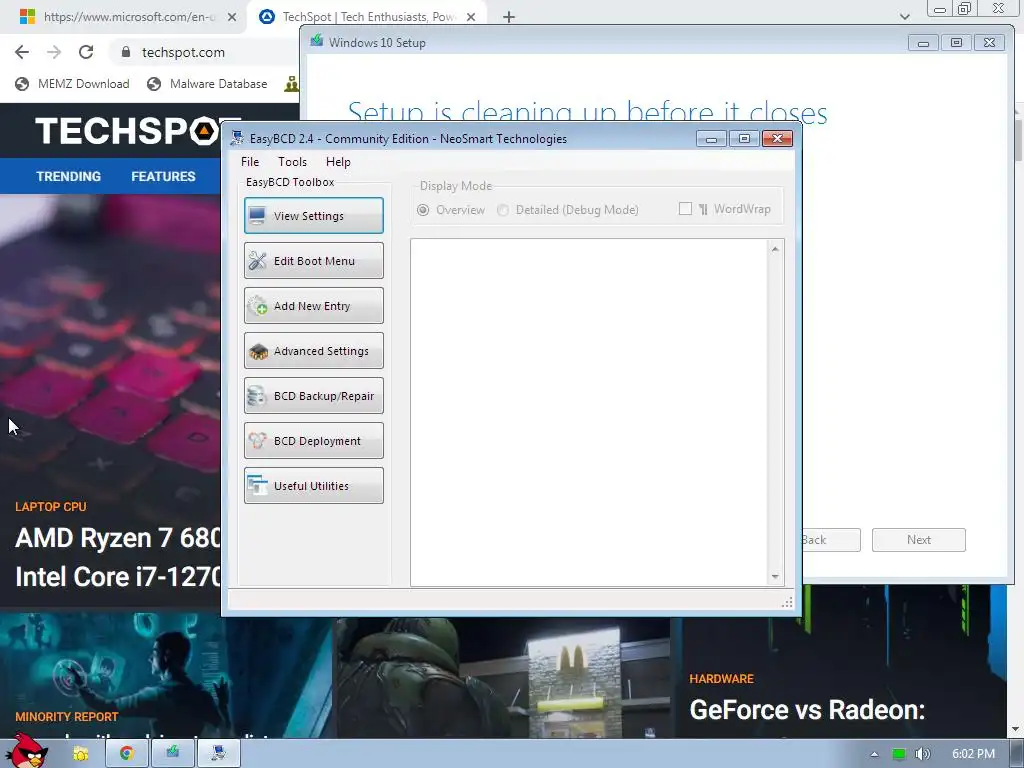Viewport: 1024px width, 768px height.
Task: Open the MINORITY REPORT article thumbnail
Action: click(166, 676)
